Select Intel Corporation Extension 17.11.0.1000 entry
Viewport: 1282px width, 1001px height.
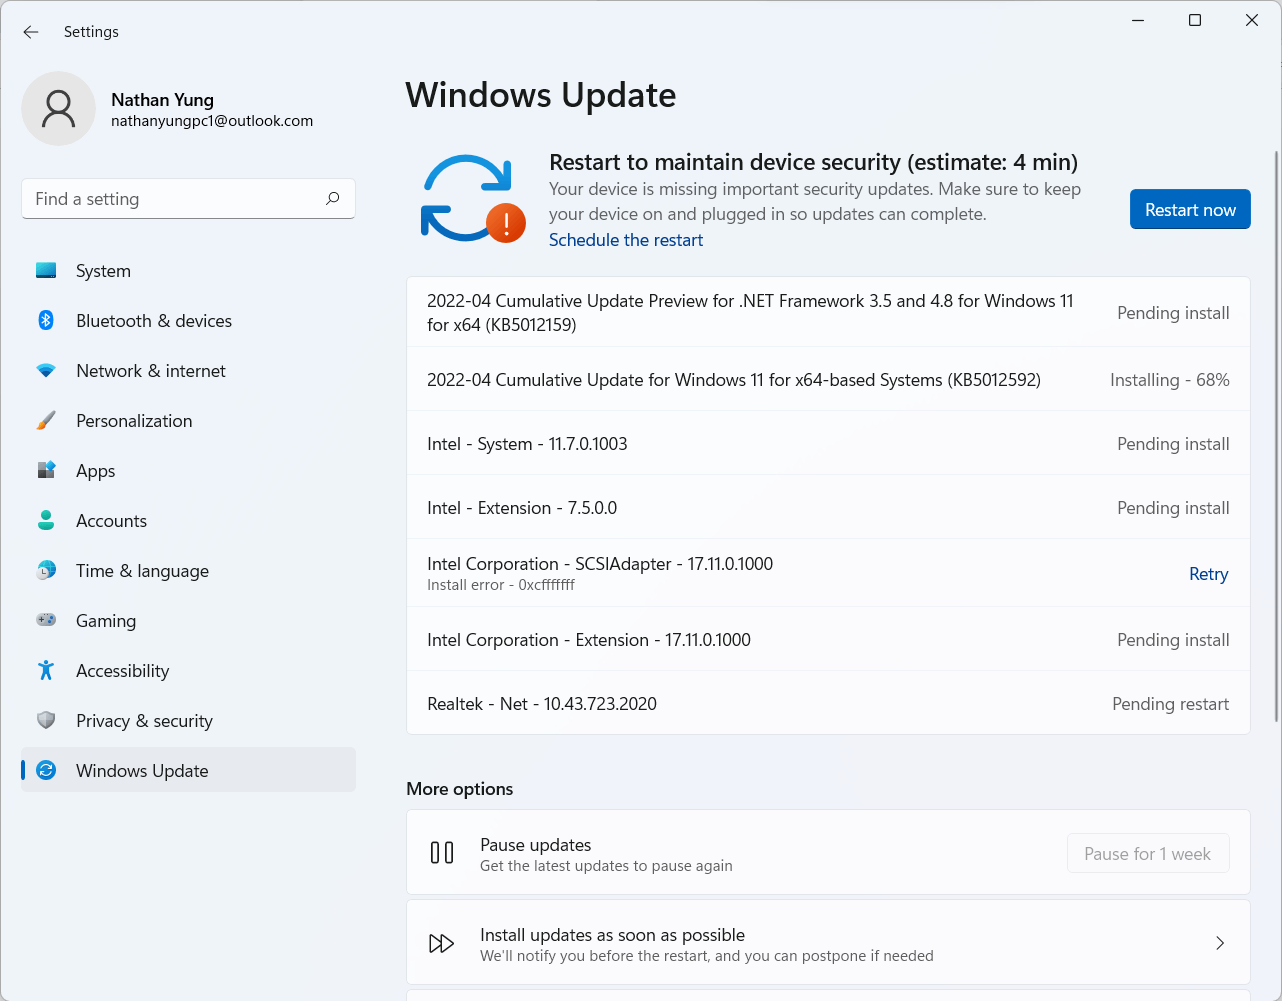(828, 639)
